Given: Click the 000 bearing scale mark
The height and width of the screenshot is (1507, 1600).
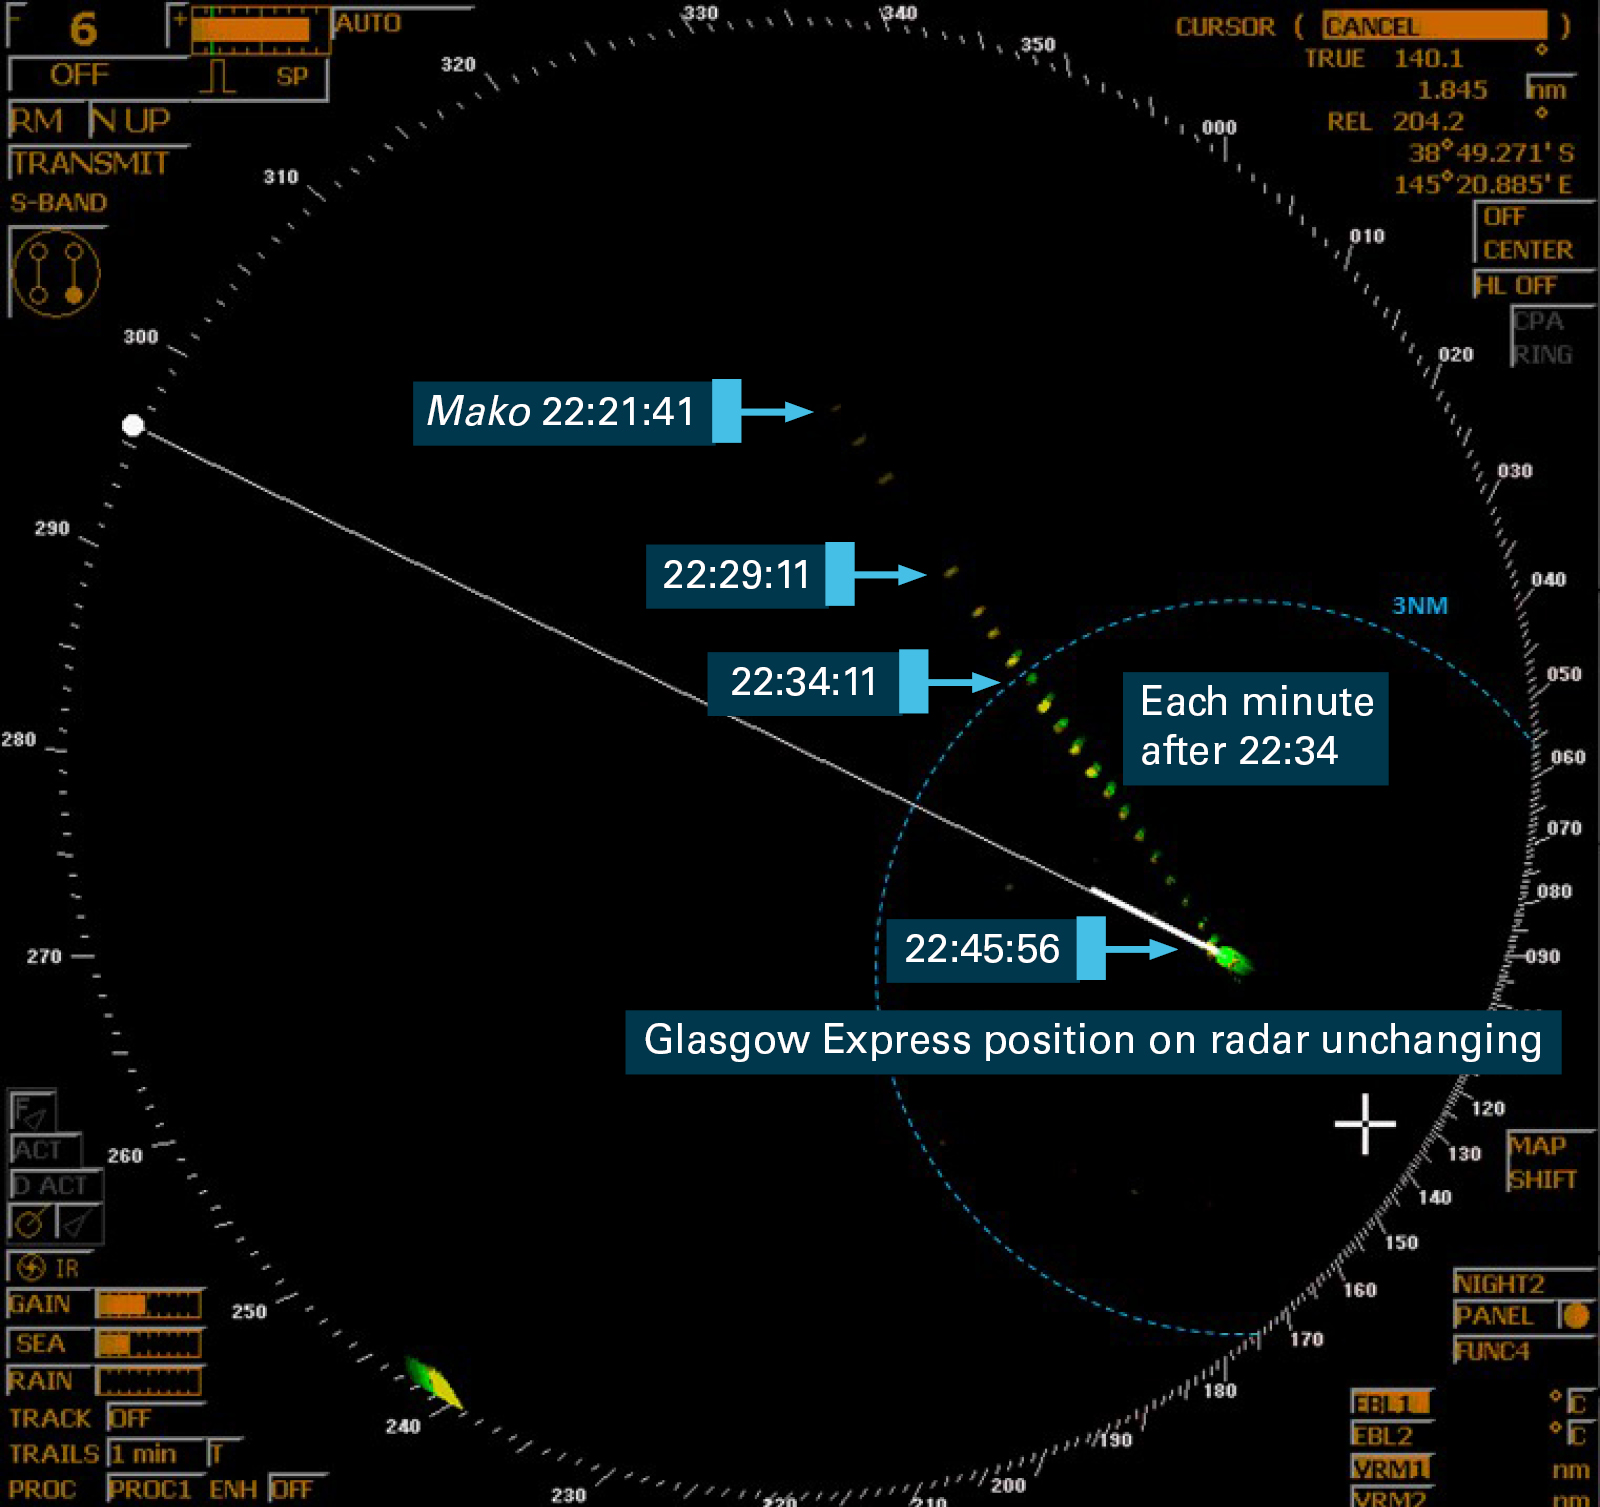Looking at the screenshot, I should pyautogui.click(x=1219, y=128).
